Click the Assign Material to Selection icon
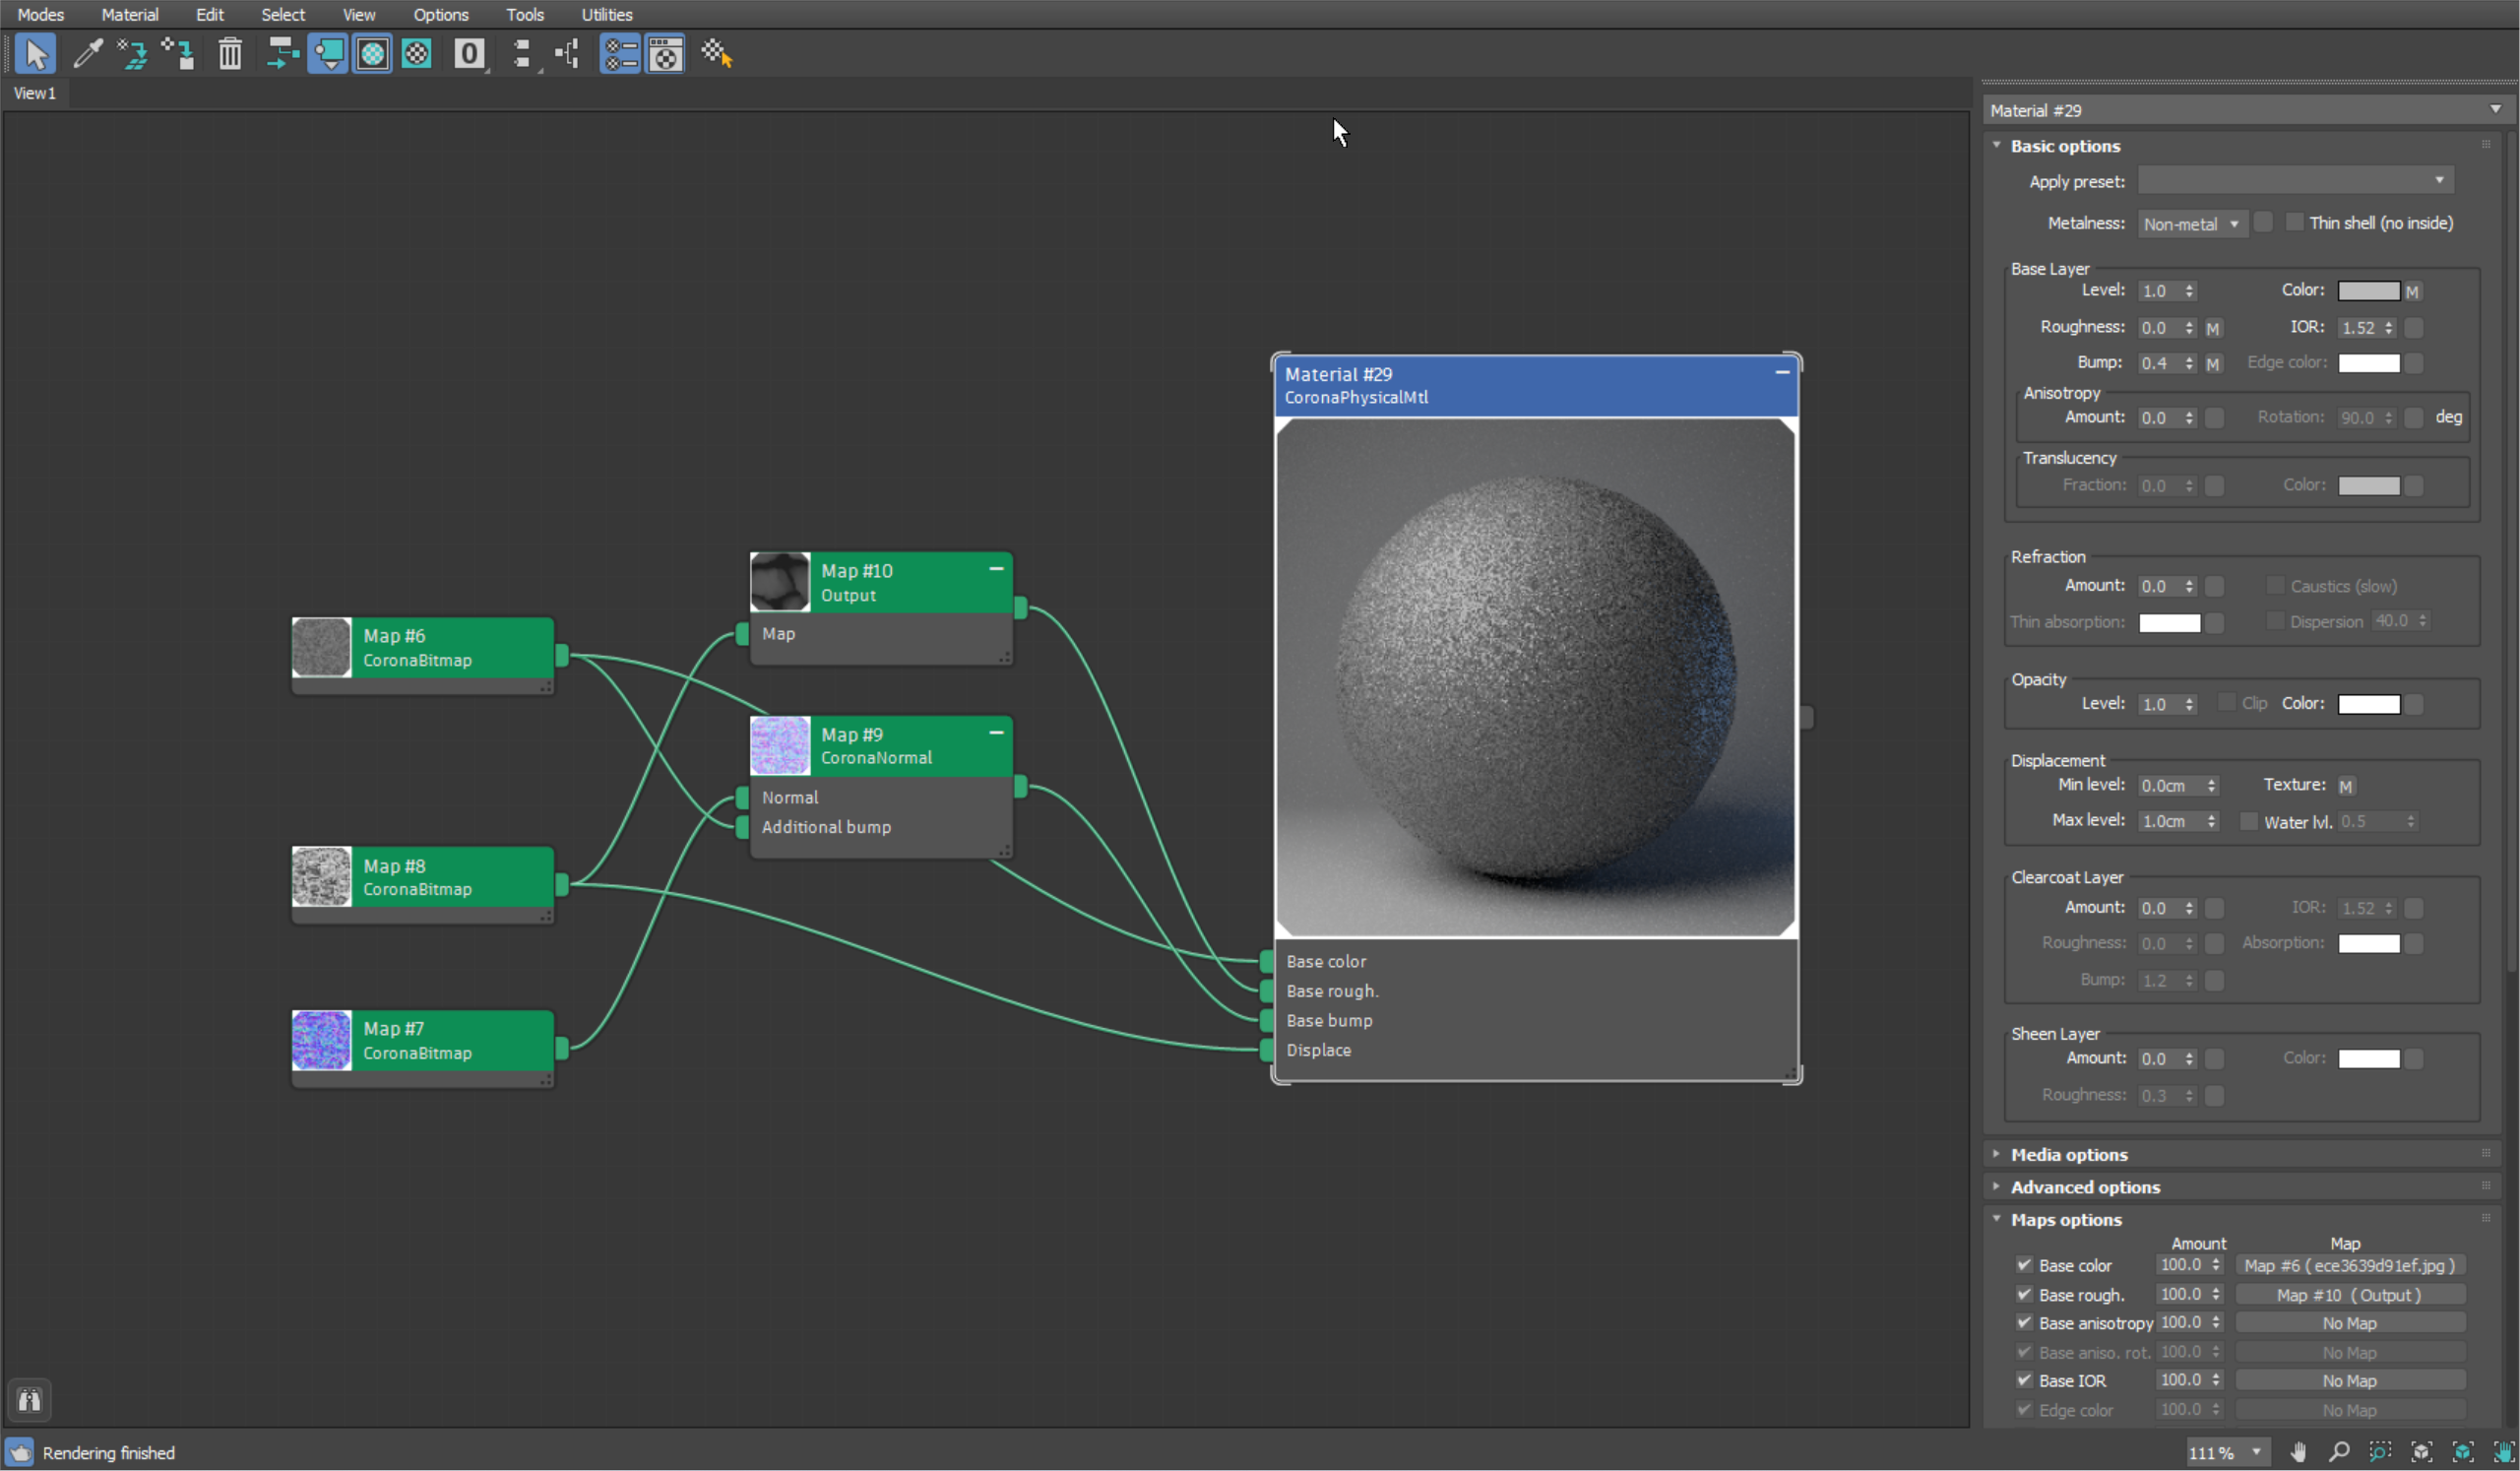2520x1471 pixels. click(x=328, y=53)
